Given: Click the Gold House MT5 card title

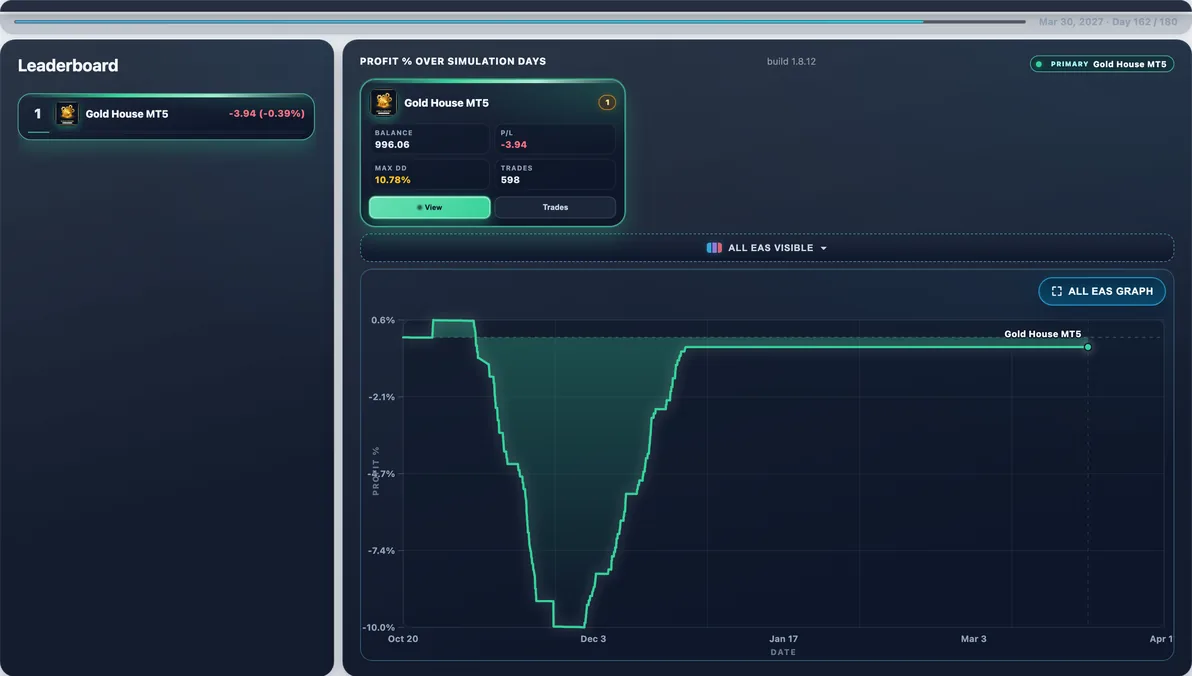Looking at the screenshot, I should pyautogui.click(x=446, y=103).
